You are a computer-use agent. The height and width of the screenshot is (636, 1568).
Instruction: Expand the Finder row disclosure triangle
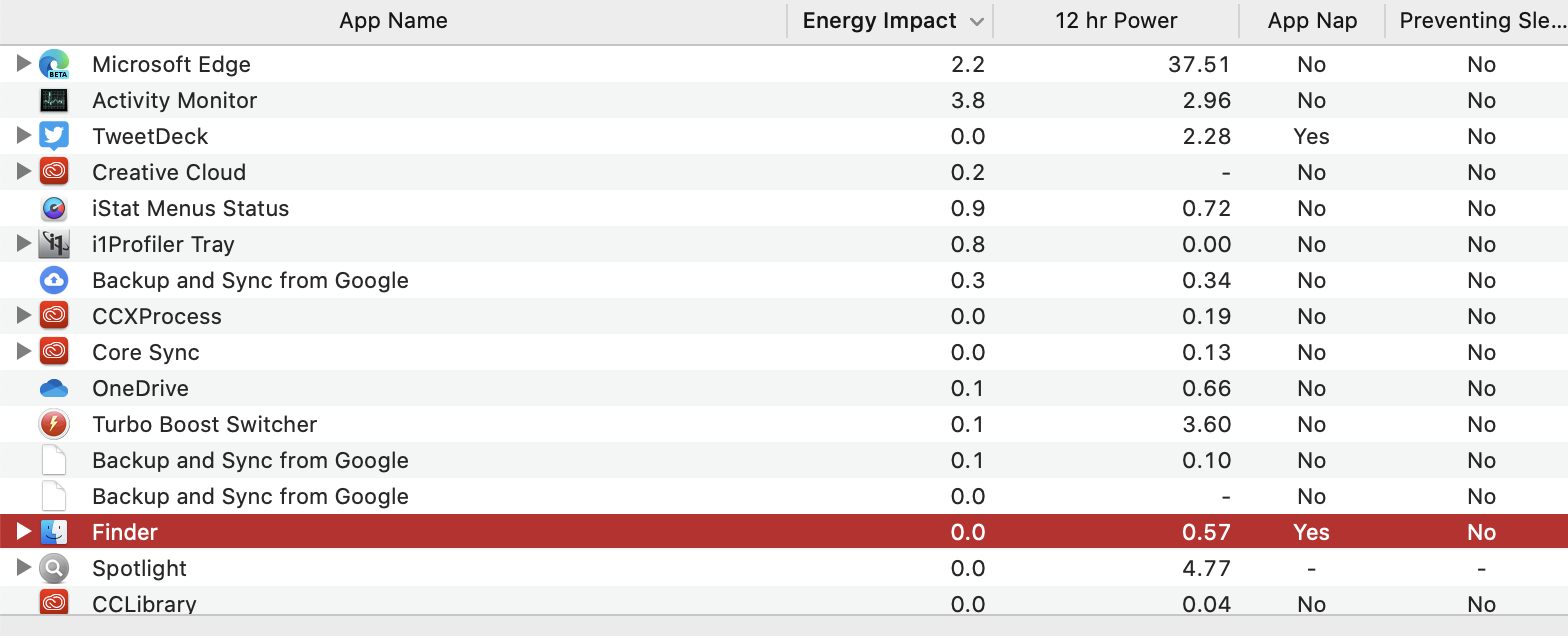click(x=24, y=532)
